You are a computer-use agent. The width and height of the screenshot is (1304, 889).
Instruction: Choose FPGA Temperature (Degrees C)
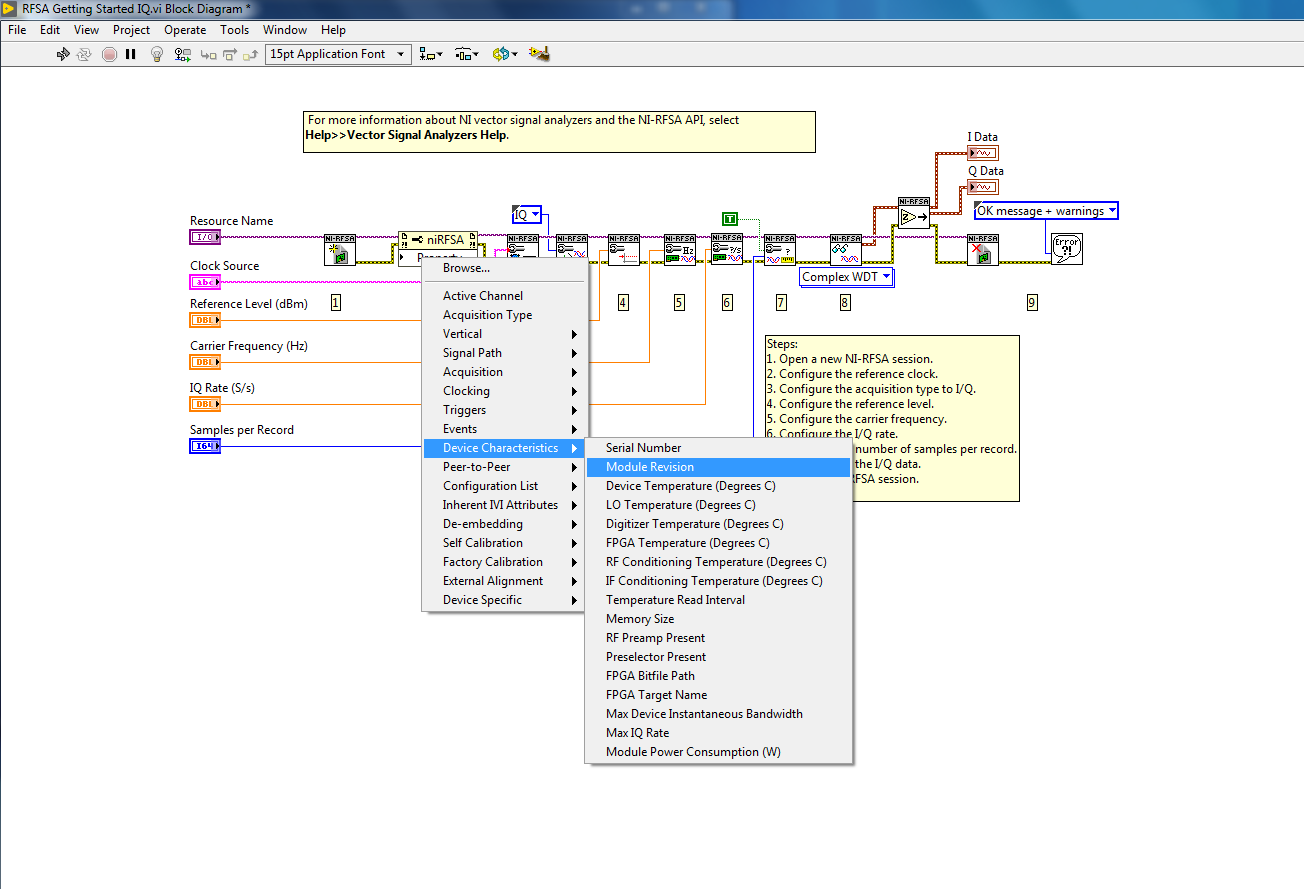[718, 543]
